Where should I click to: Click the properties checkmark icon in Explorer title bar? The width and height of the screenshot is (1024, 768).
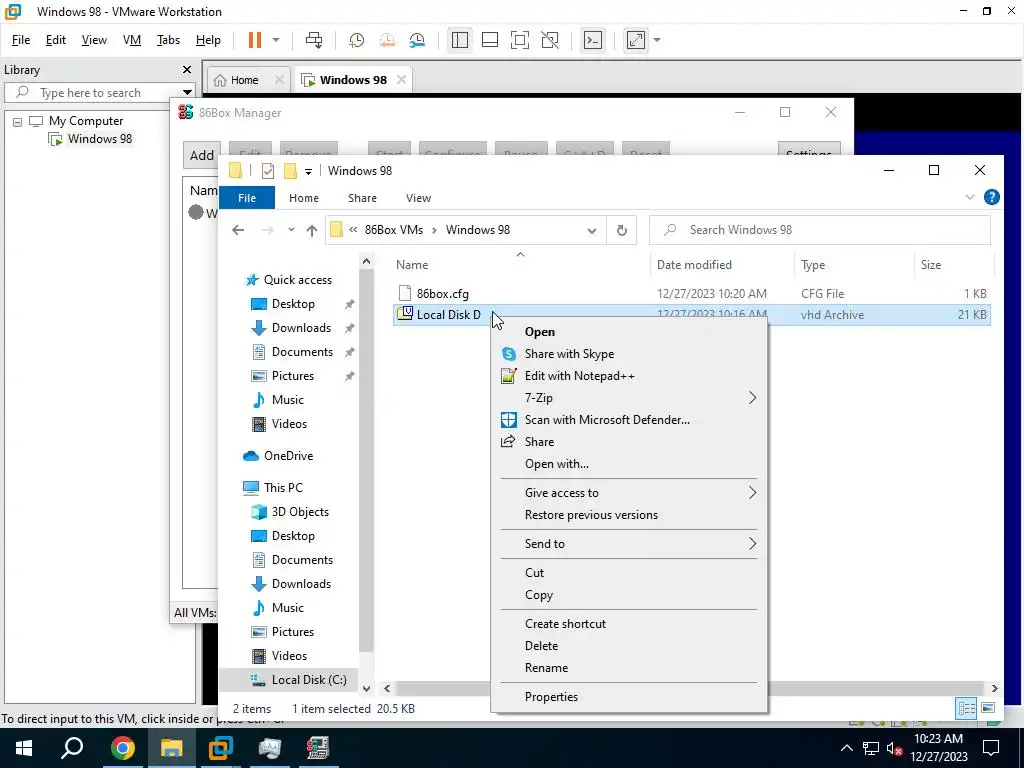268,171
